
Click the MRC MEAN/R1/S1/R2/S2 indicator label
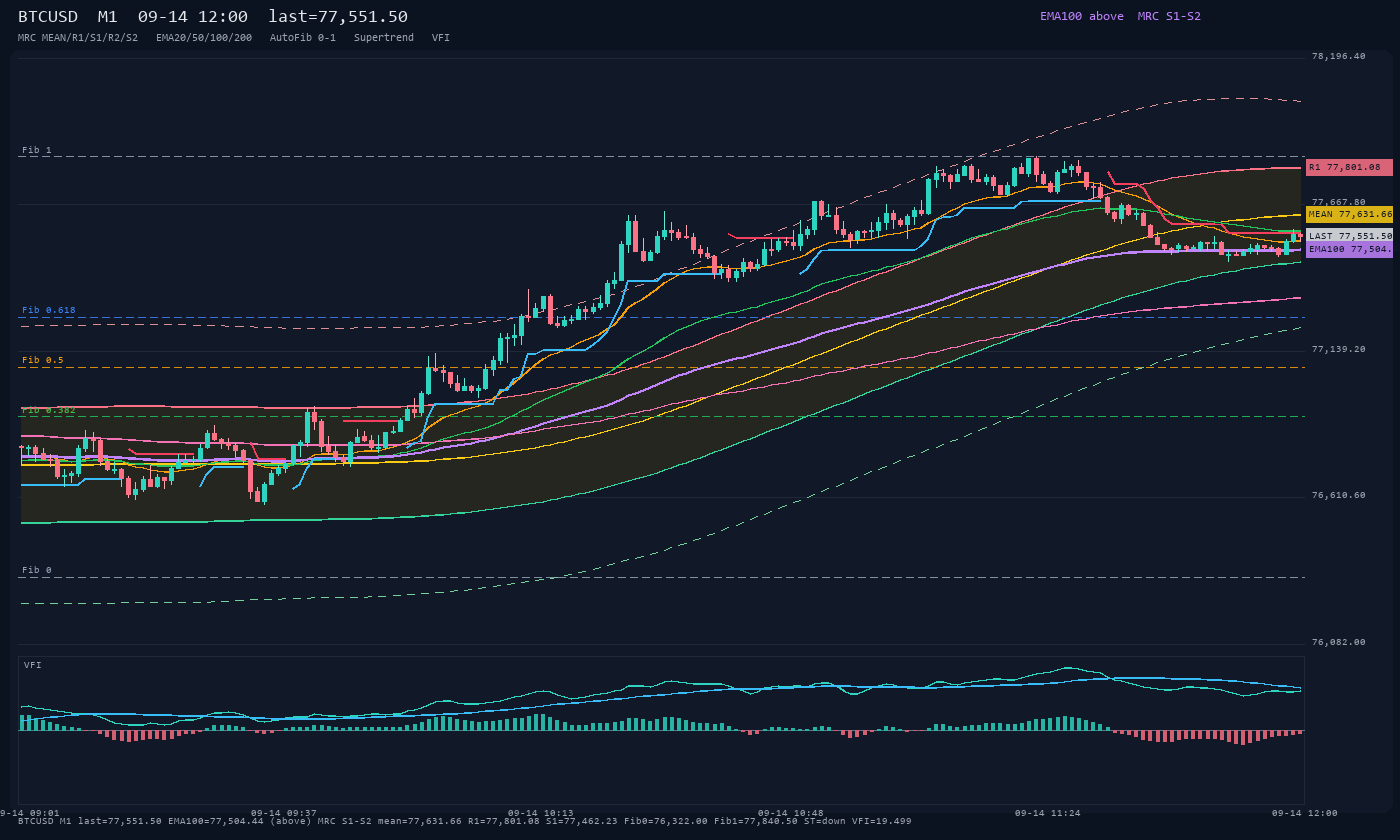(78, 37)
